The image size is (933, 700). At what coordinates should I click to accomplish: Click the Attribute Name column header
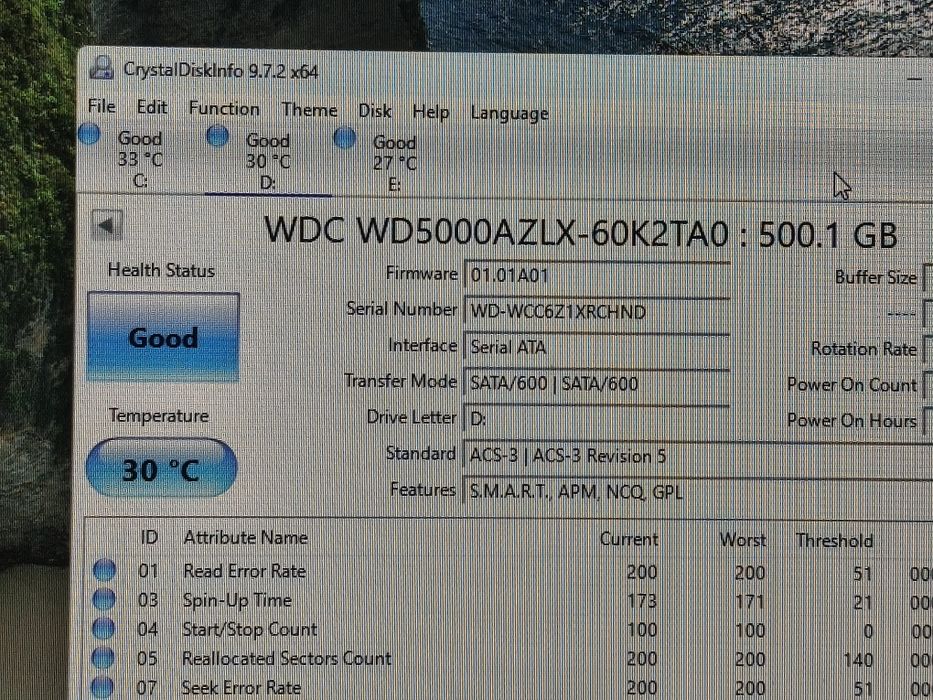click(245, 538)
